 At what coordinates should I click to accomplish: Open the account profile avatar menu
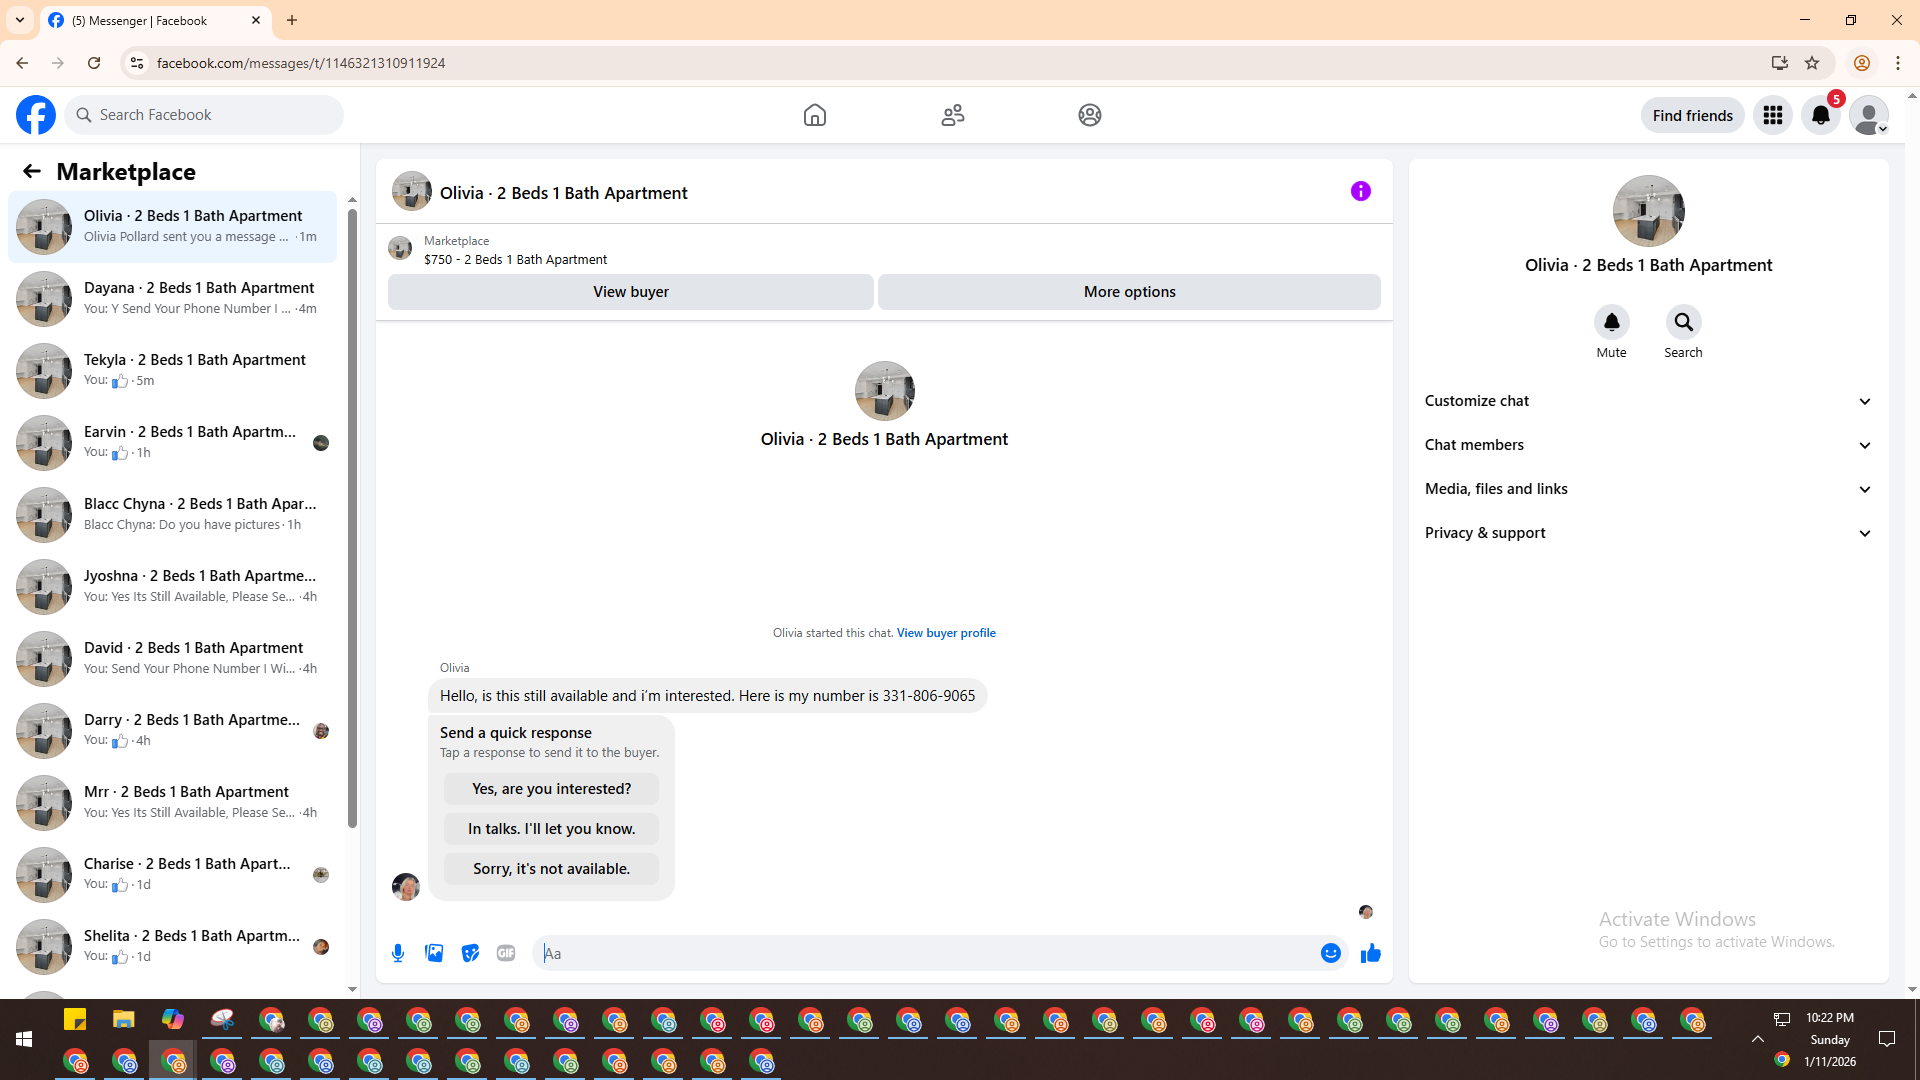click(1868, 115)
